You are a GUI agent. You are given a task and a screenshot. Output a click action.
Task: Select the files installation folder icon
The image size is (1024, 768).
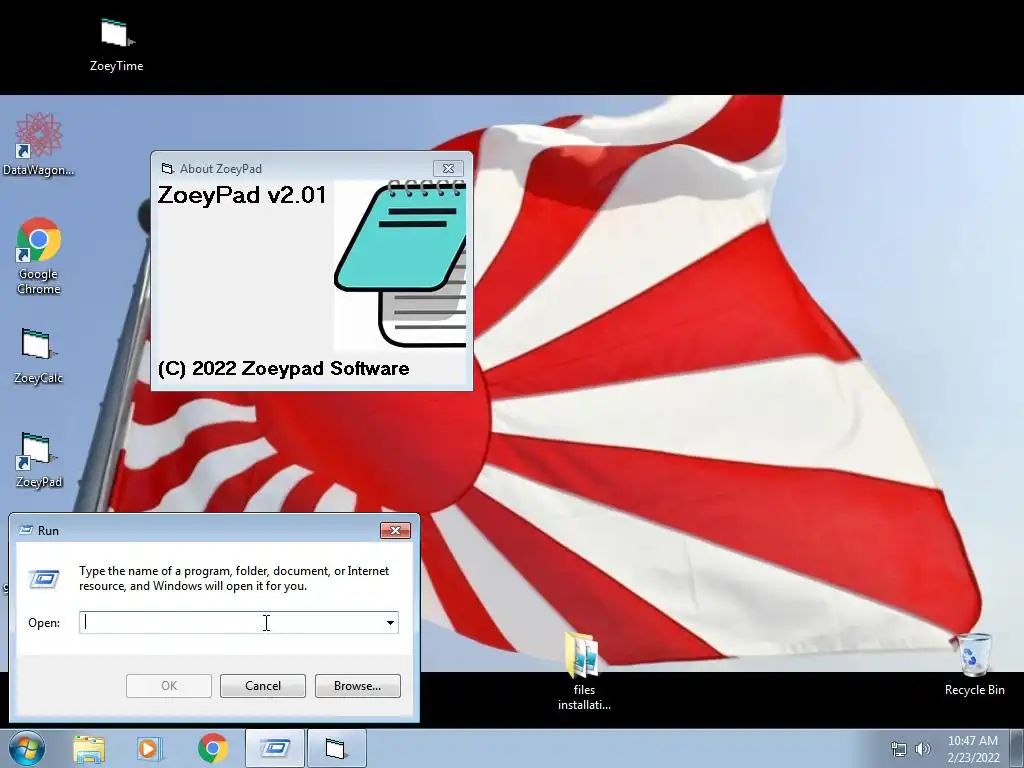click(x=584, y=671)
